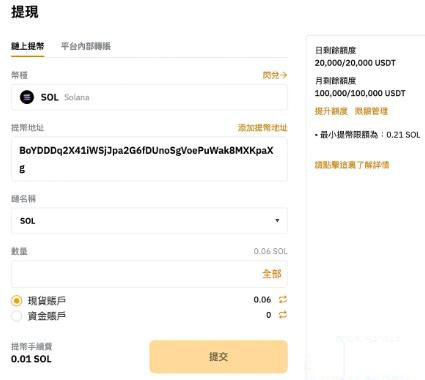
Task: Click the 提交 submit button
Action: click(218, 357)
